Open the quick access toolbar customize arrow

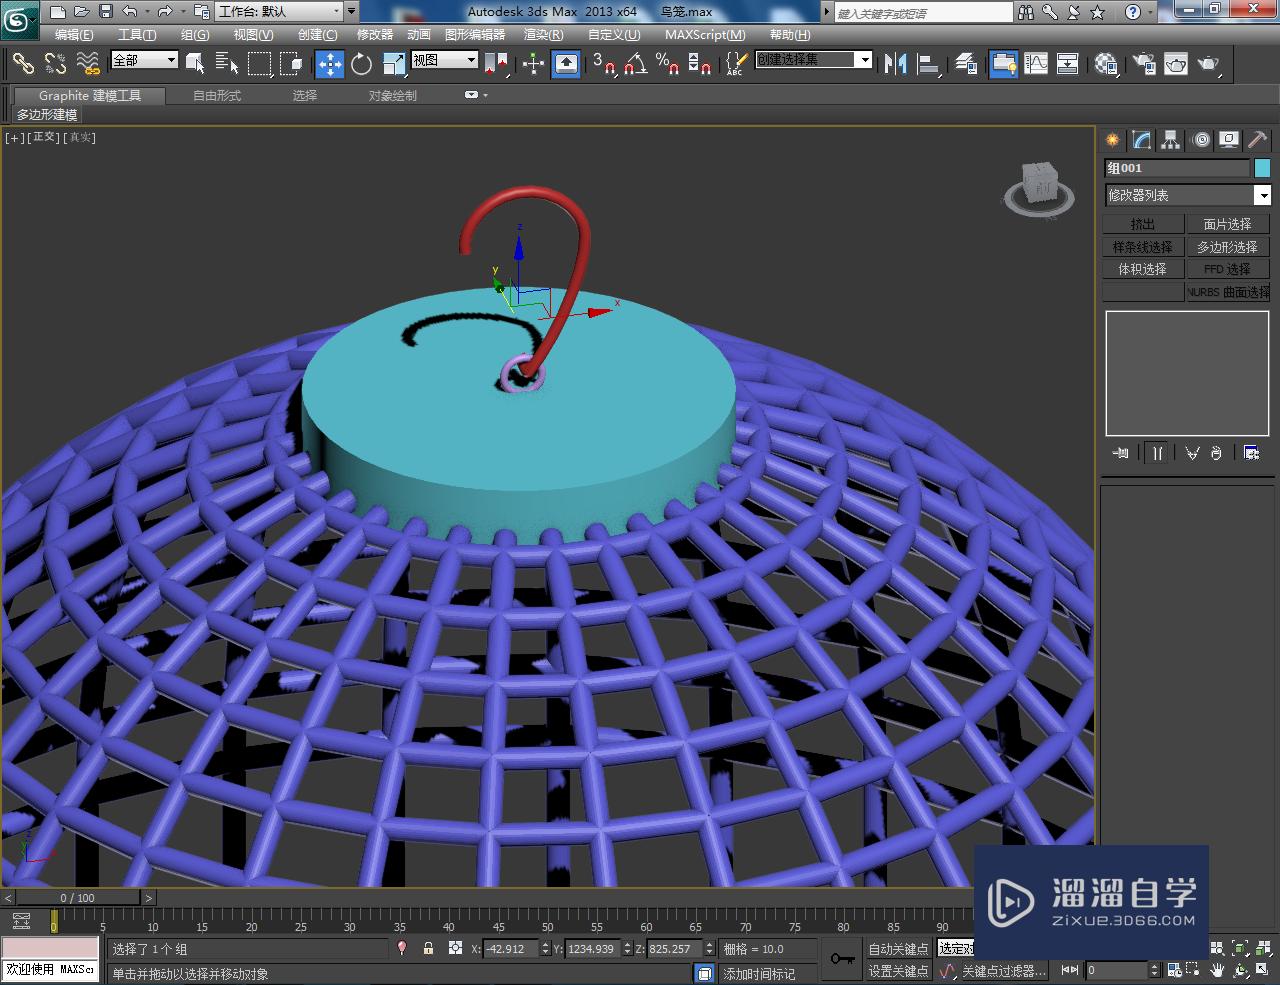click(351, 12)
